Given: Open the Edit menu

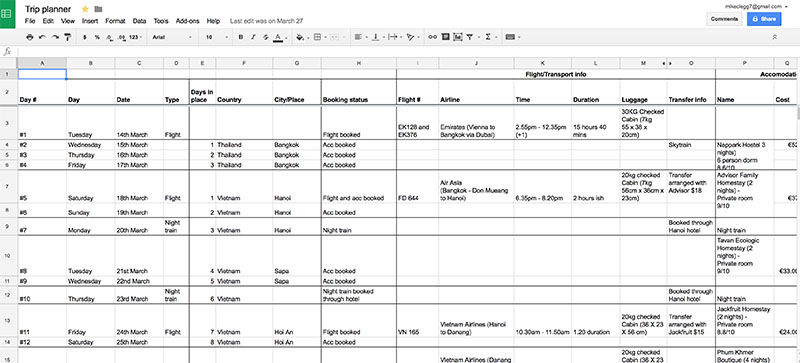Looking at the screenshot, I should pos(48,21).
